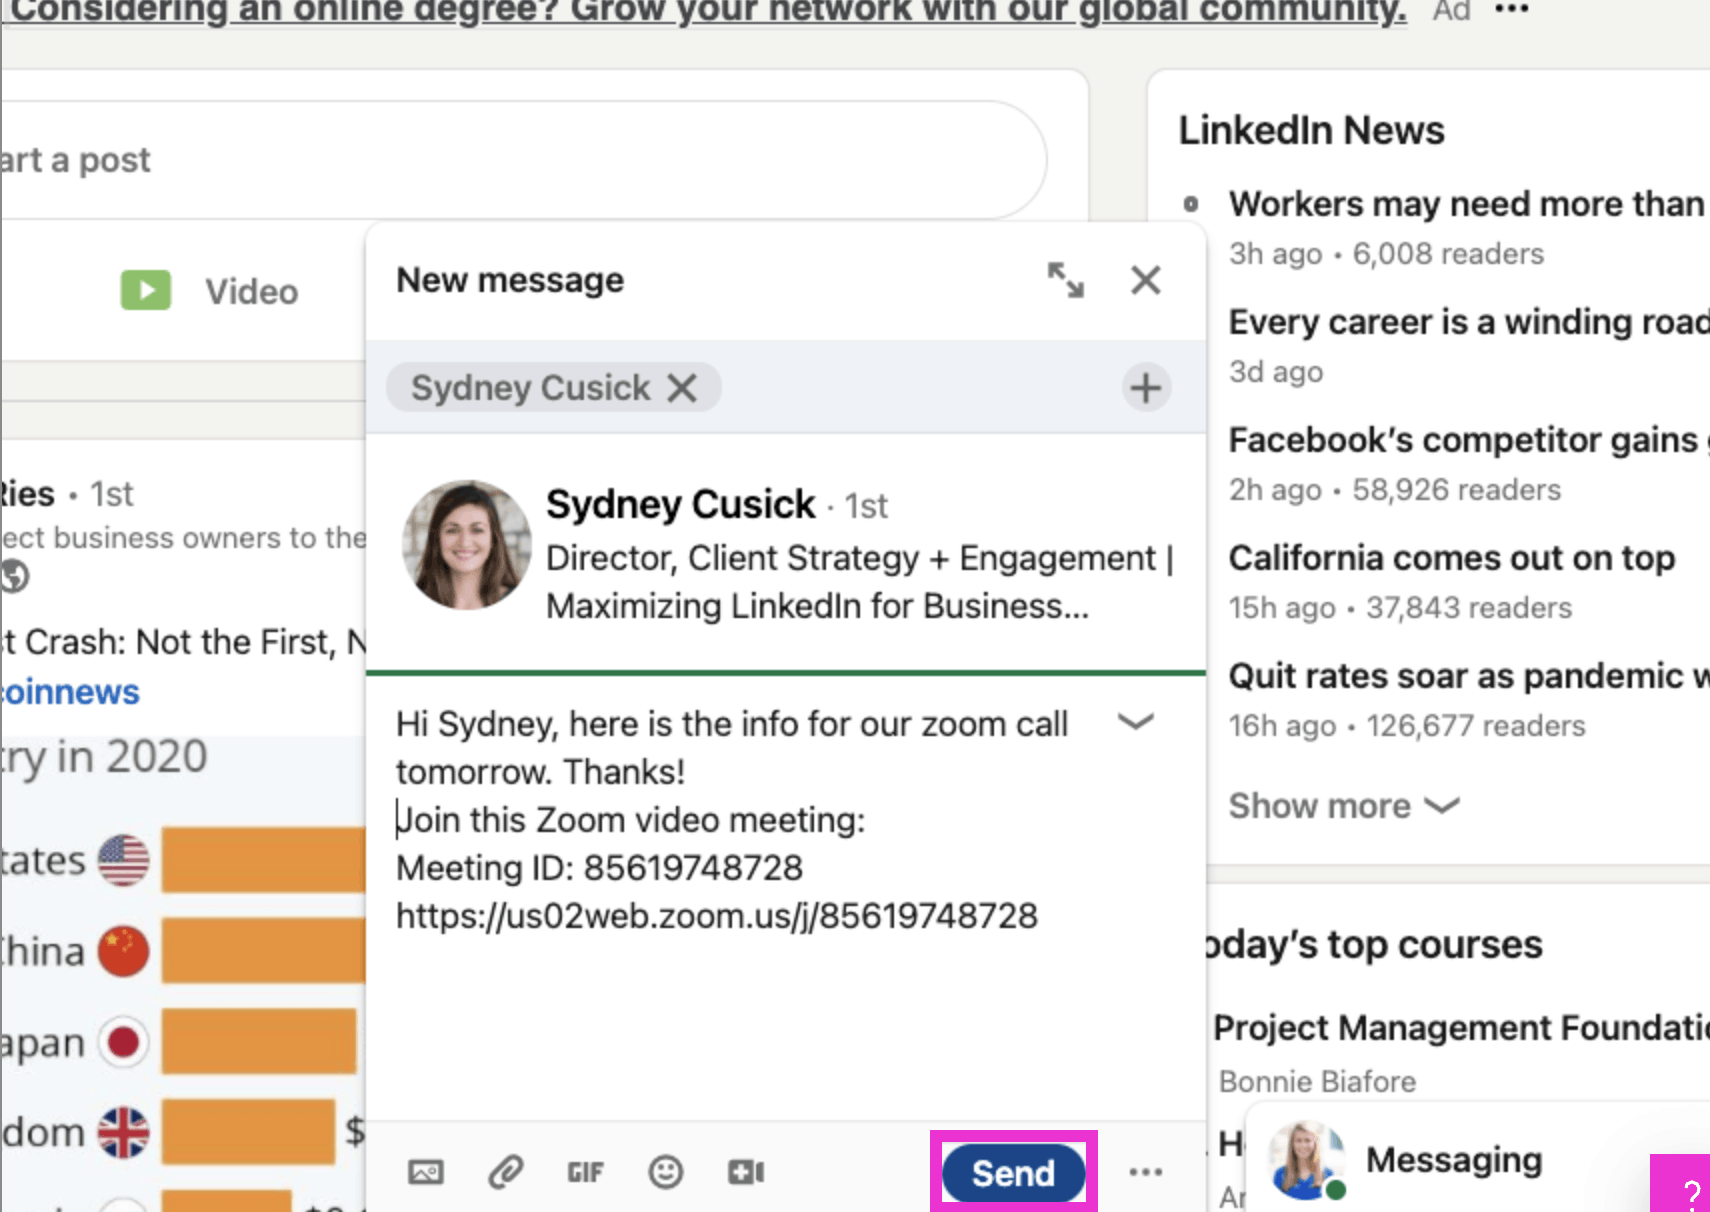Click the Meeting ID line in message

[x=599, y=868]
